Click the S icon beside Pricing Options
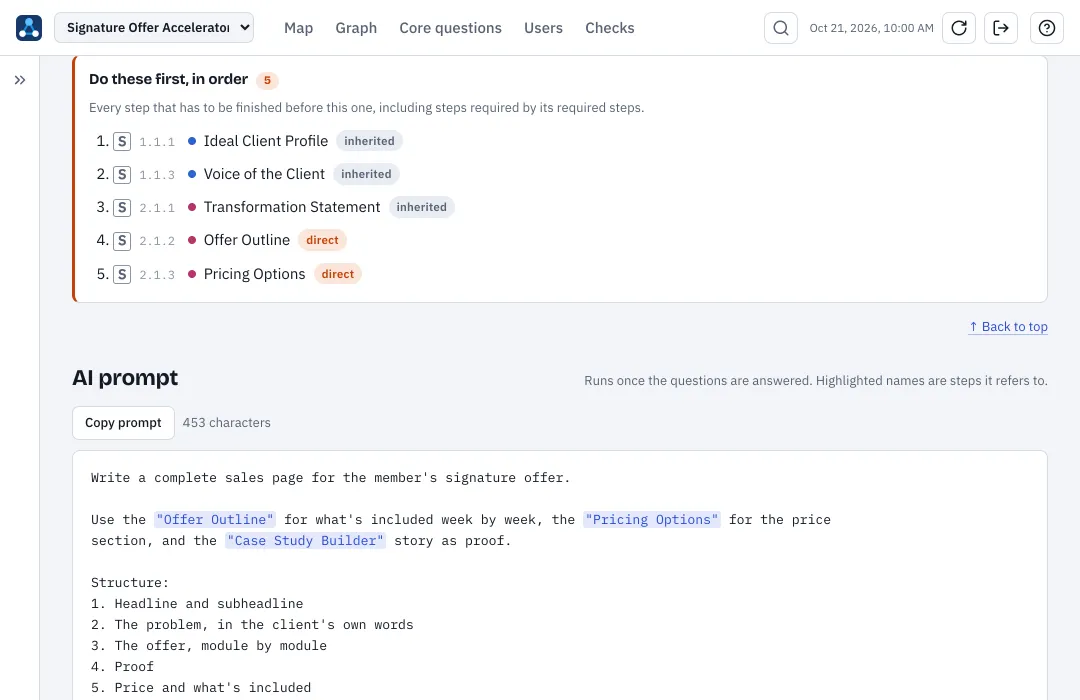This screenshot has height=700, width=1080. click(122, 274)
